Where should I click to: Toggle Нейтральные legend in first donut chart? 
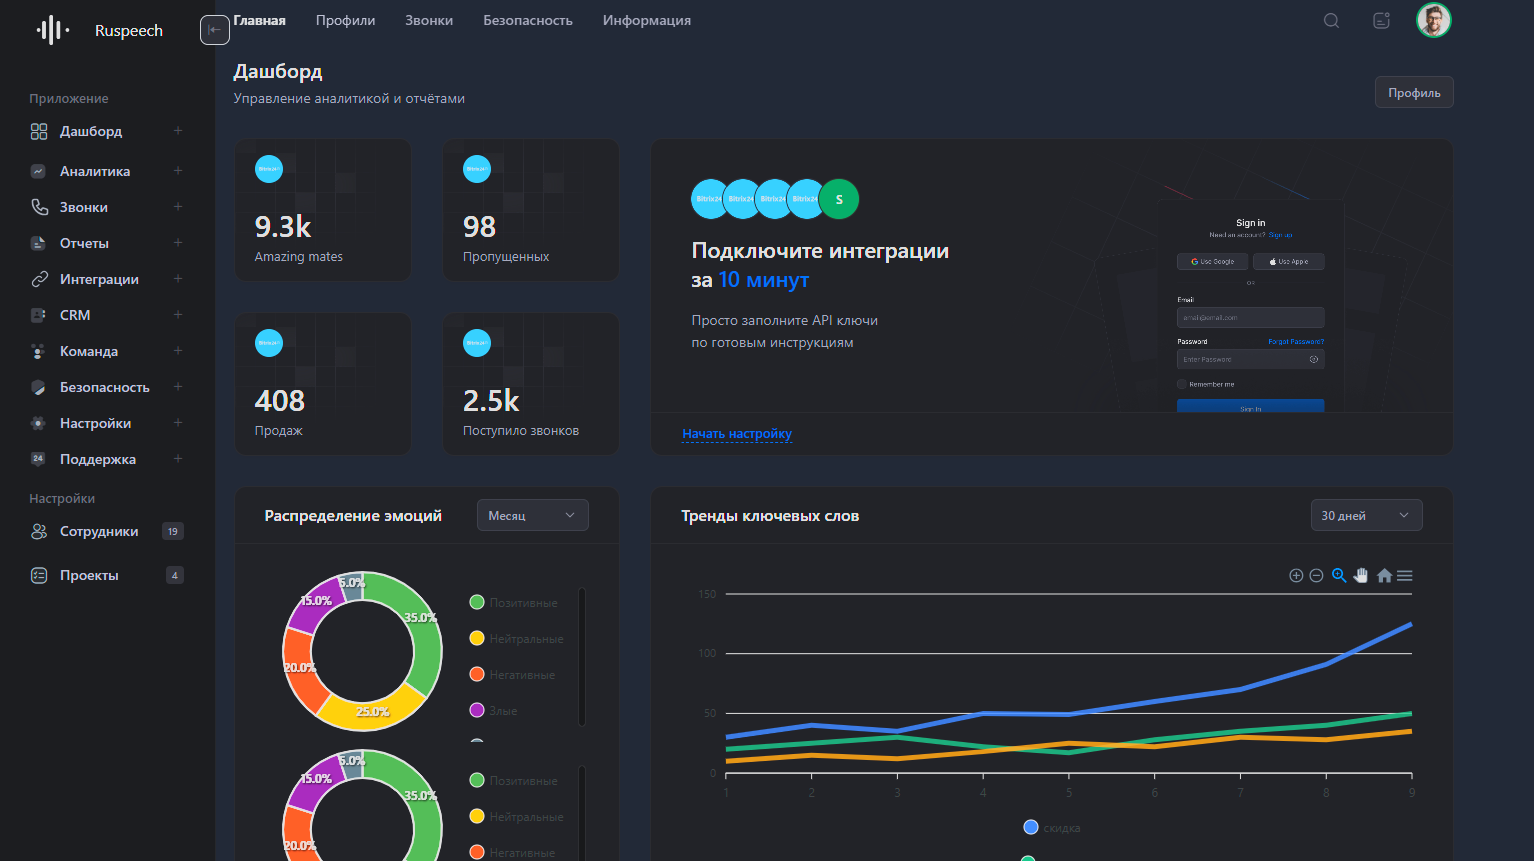pyautogui.click(x=516, y=638)
